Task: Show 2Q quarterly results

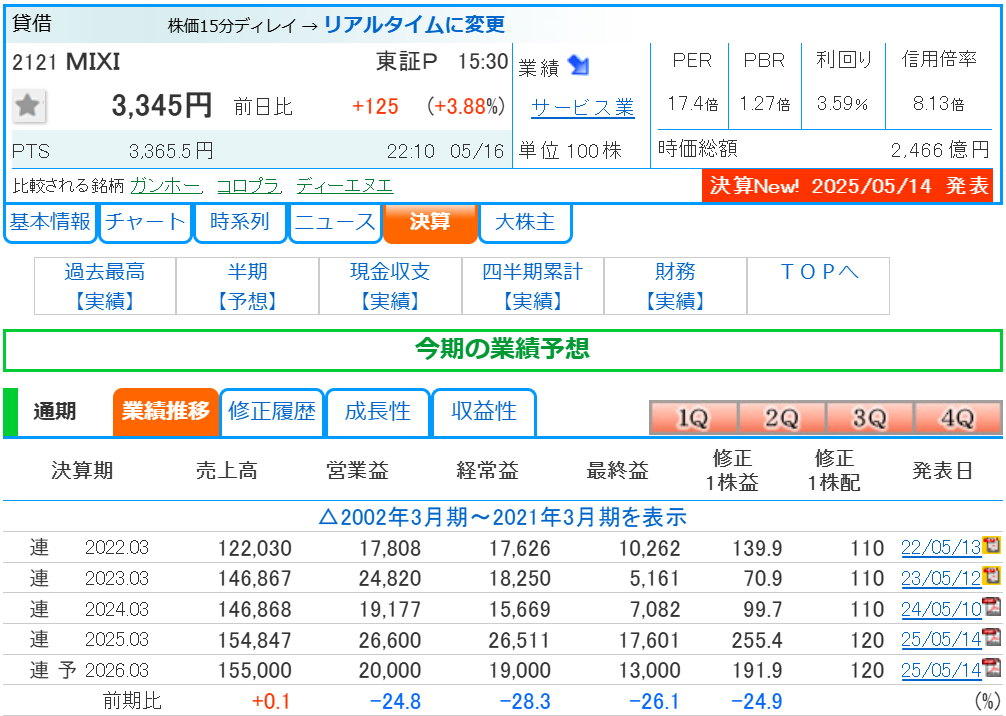Action: tap(781, 418)
